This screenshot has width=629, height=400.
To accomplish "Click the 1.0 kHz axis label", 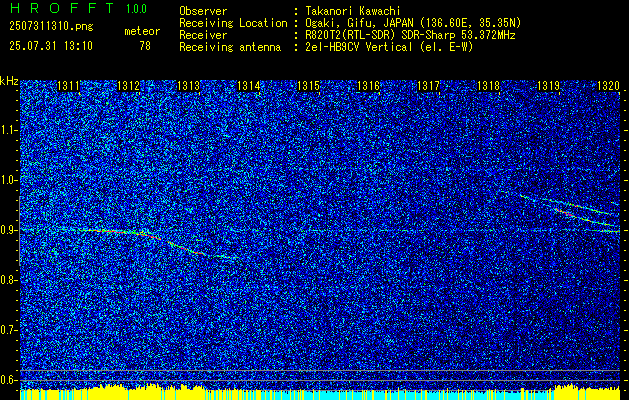I will pyautogui.click(x=8, y=180).
